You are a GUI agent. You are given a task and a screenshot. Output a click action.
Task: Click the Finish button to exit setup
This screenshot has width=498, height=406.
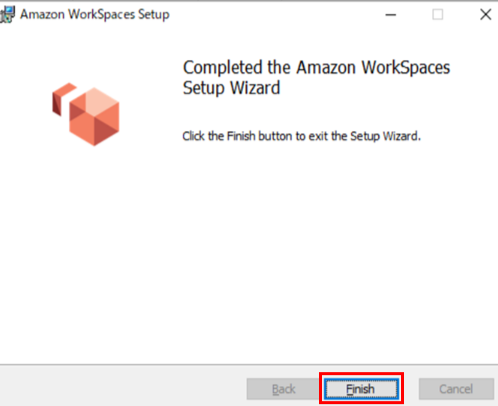tap(362, 389)
